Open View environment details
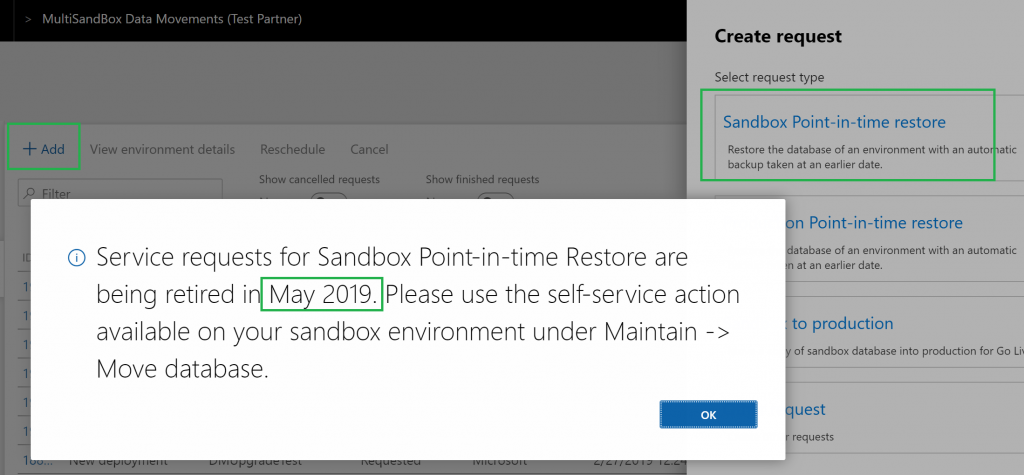1024x475 pixels. coord(162,149)
